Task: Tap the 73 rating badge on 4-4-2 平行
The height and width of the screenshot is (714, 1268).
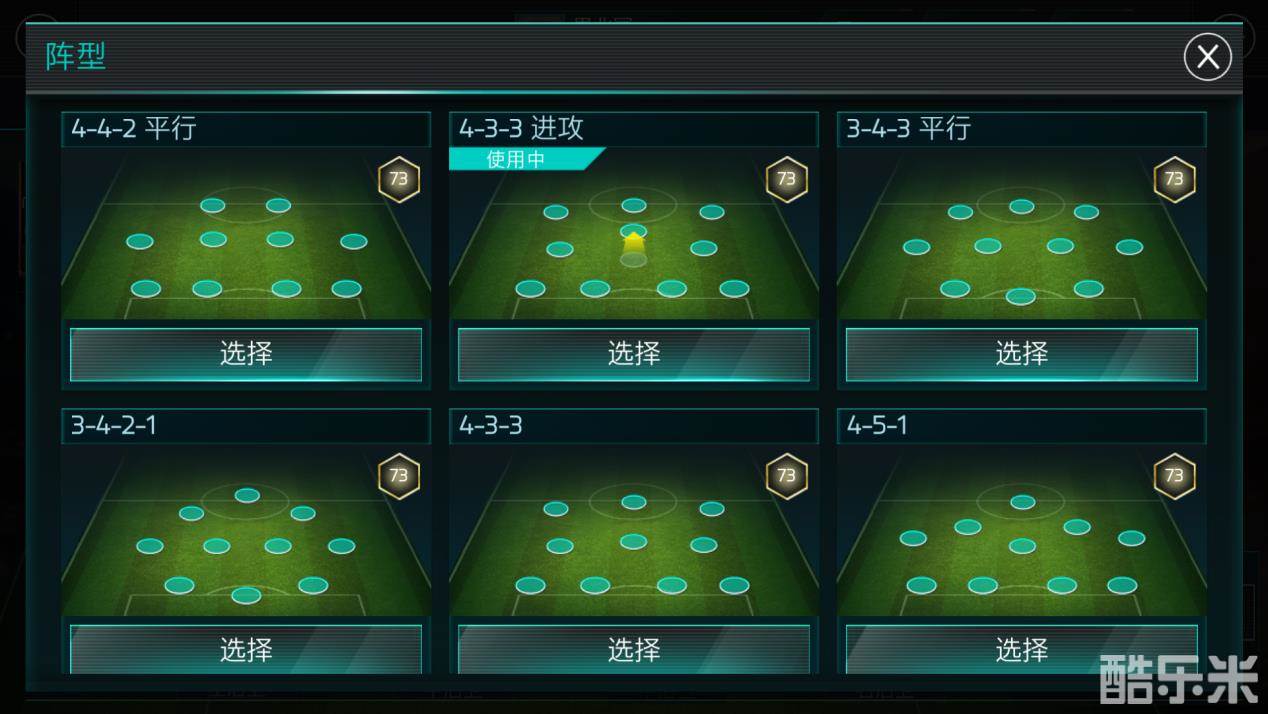Action: point(399,180)
